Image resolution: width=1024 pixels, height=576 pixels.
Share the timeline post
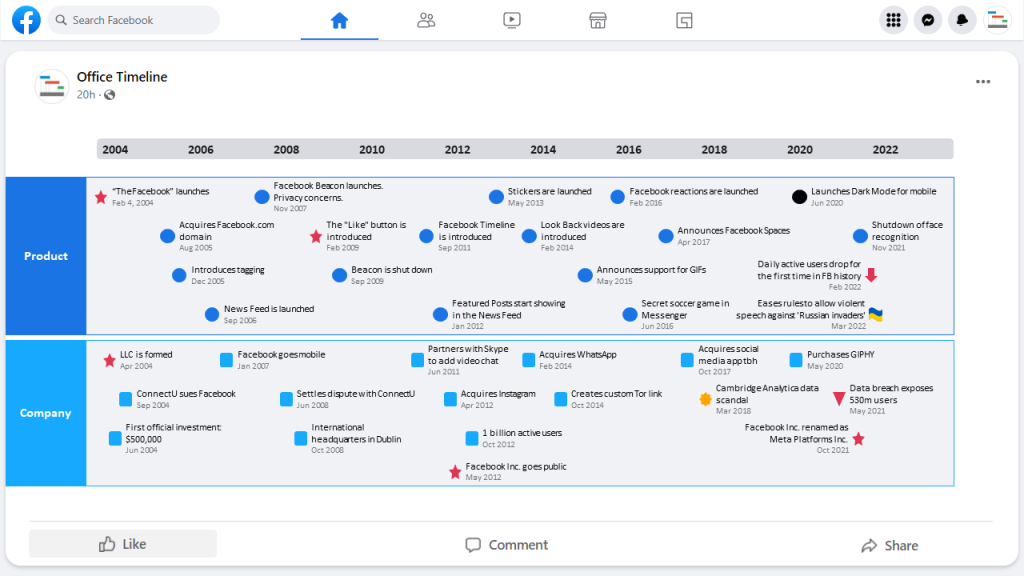[x=889, y=545]
